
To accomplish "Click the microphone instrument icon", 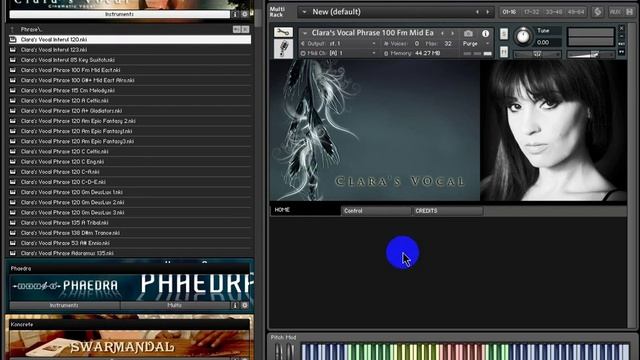I will click(x=283, y=49).
